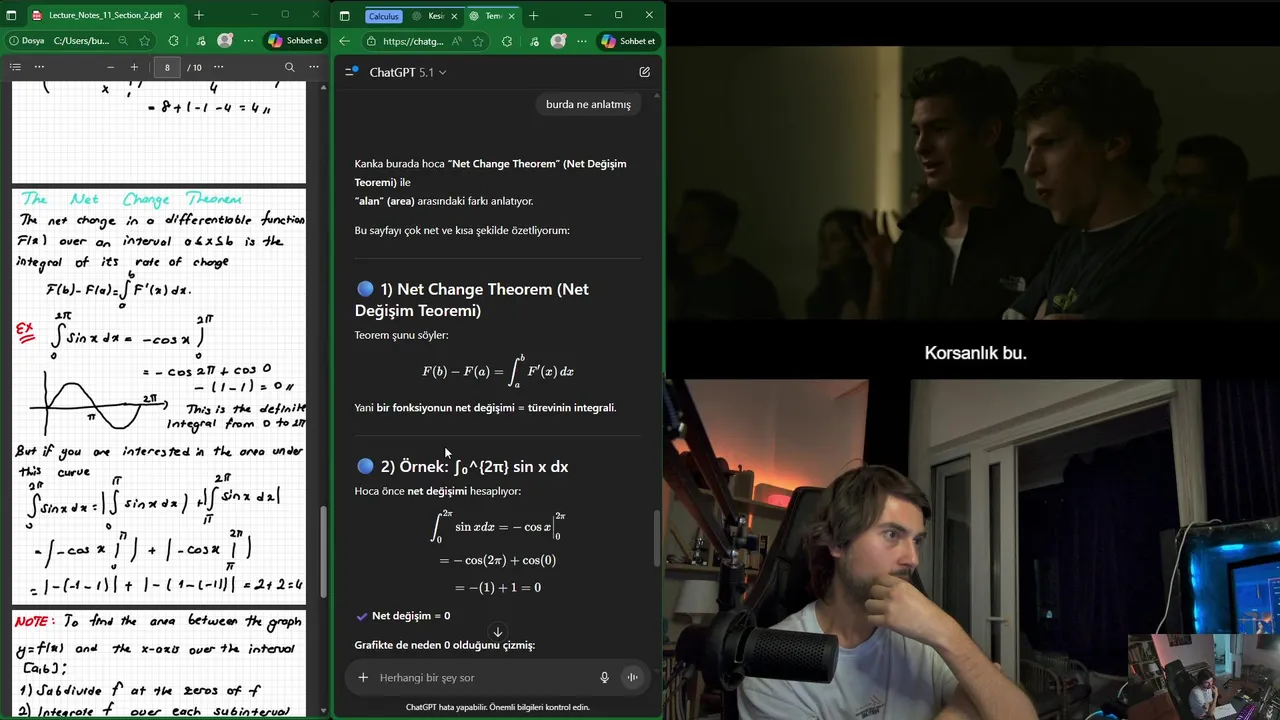The height and width of the screenshot is (720, 1280).
Task: Expand the ChatGPT 5.1 model selector
Action: point(408,72)
